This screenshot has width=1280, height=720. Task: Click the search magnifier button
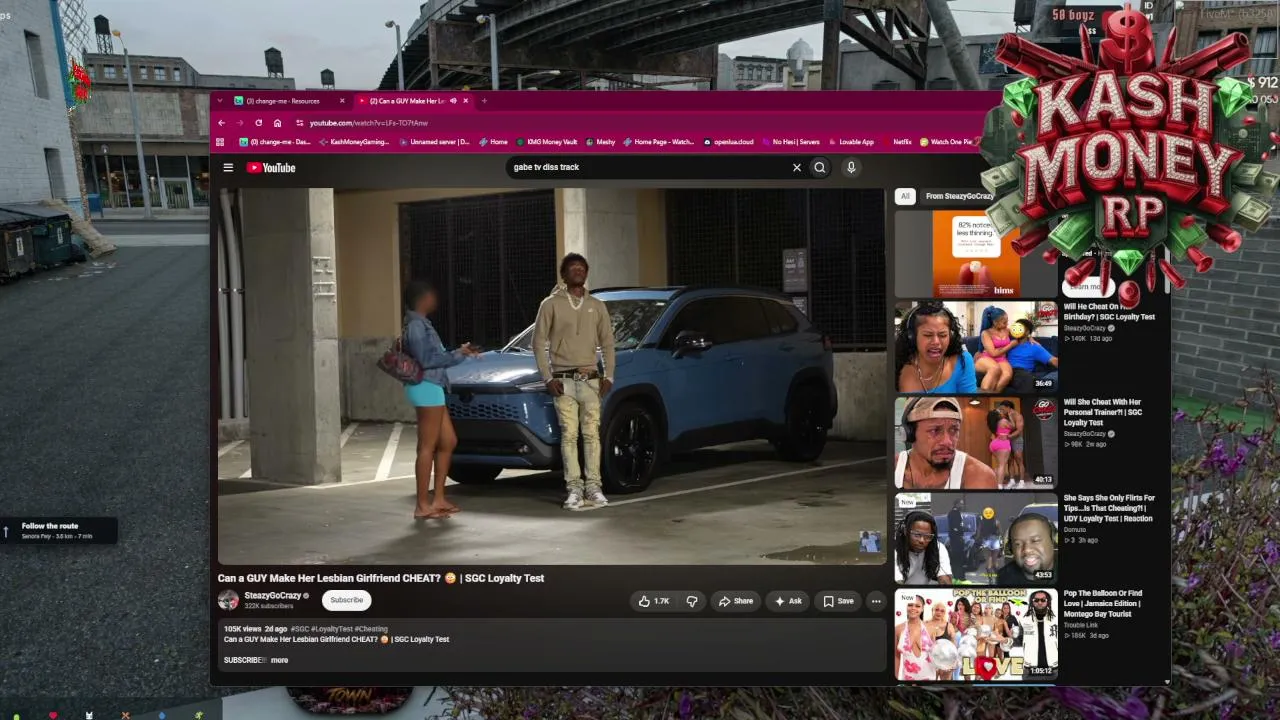[820, 168]
